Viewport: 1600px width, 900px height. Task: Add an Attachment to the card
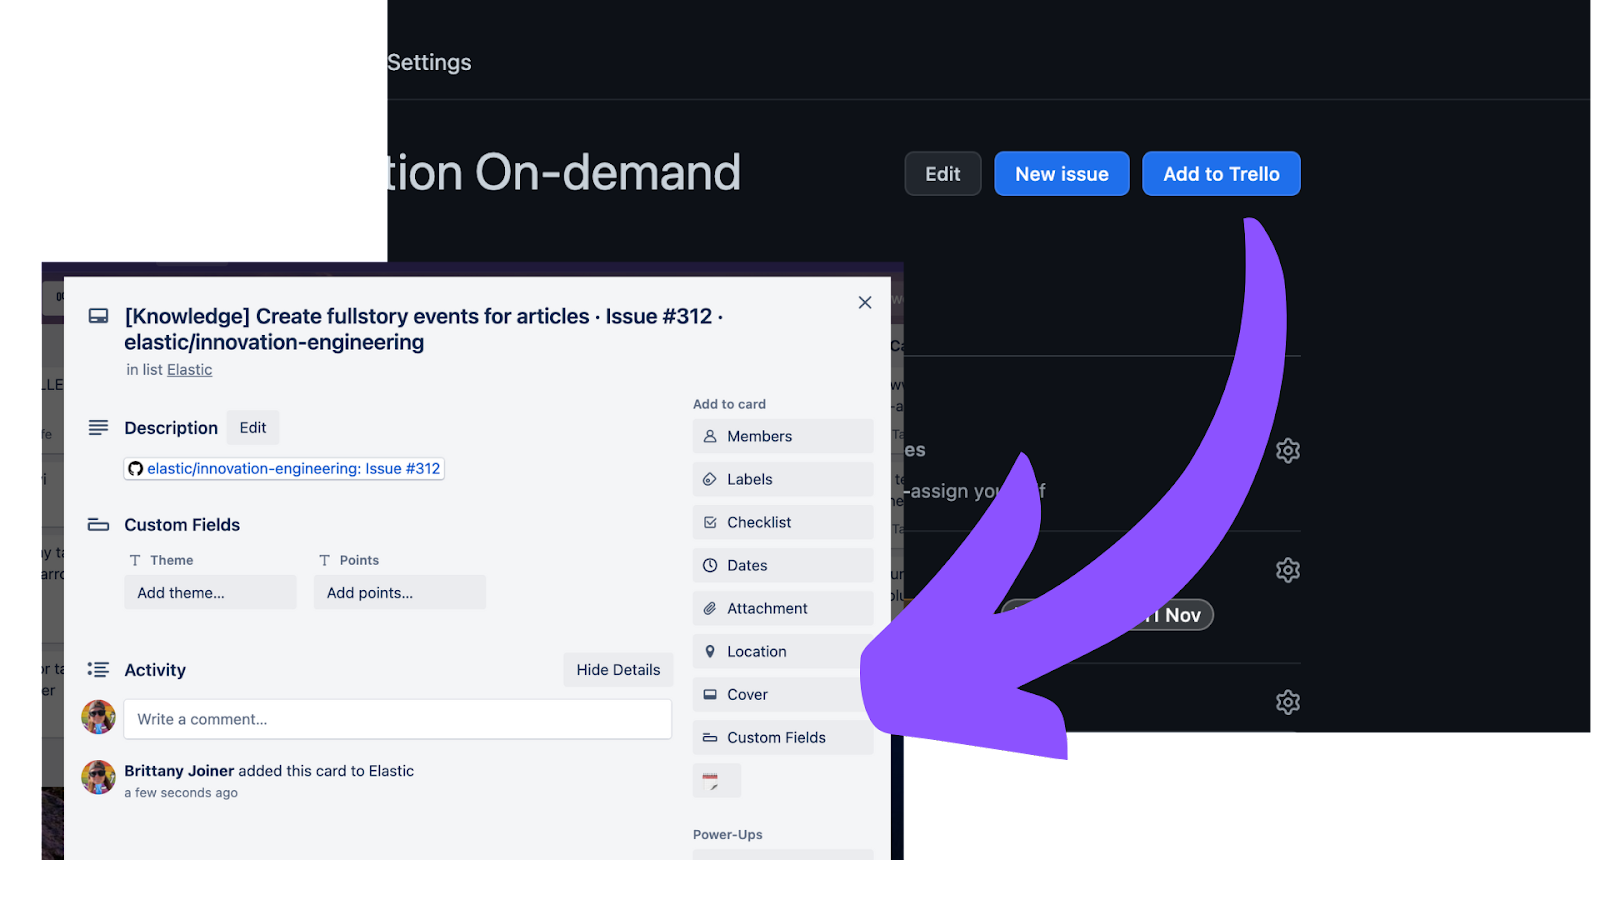(783, 608)
